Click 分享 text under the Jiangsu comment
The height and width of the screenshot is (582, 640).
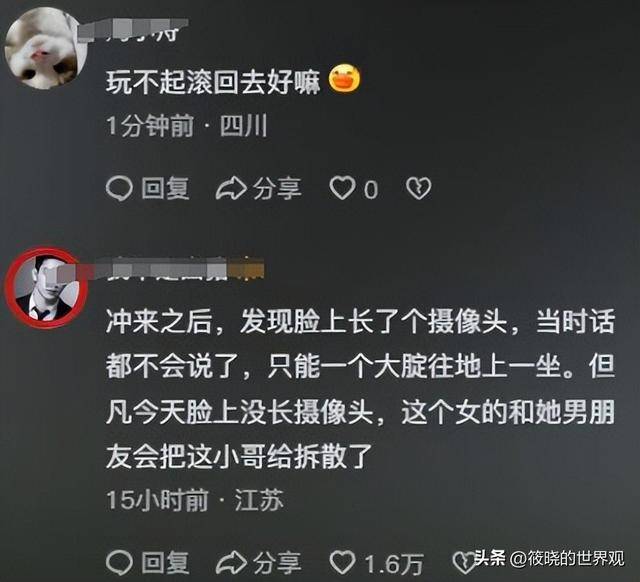pyautogui.click(x=277, y=563)
